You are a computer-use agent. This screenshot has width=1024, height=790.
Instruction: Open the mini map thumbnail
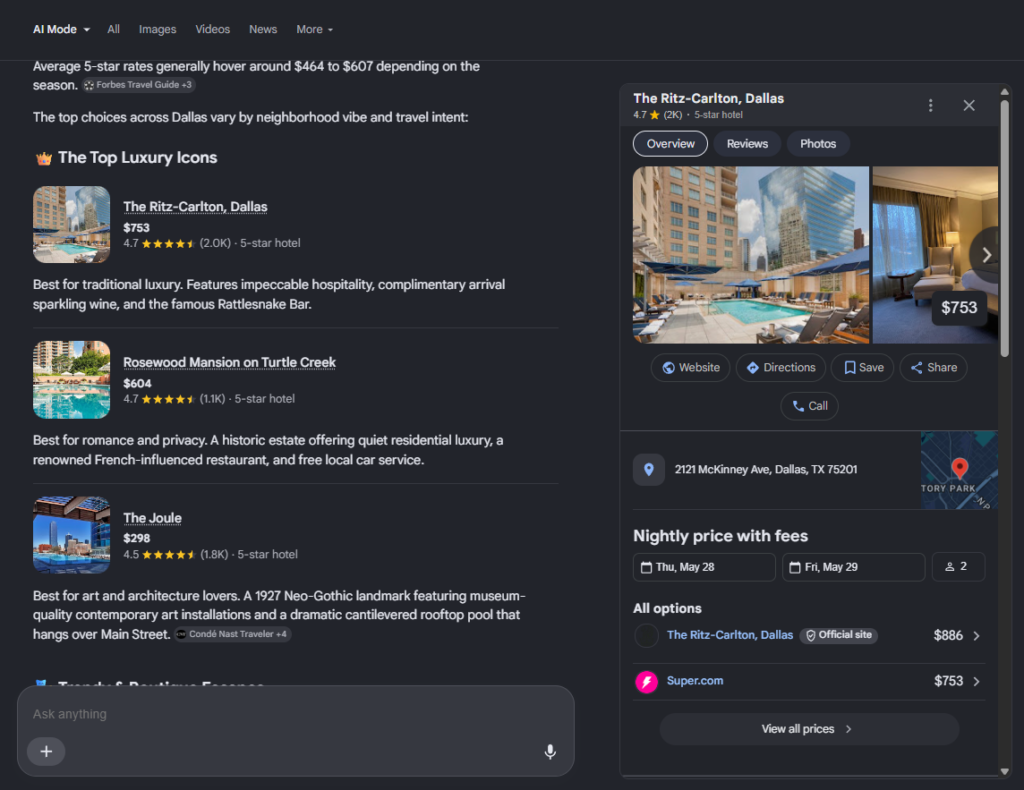pos(959,470)
